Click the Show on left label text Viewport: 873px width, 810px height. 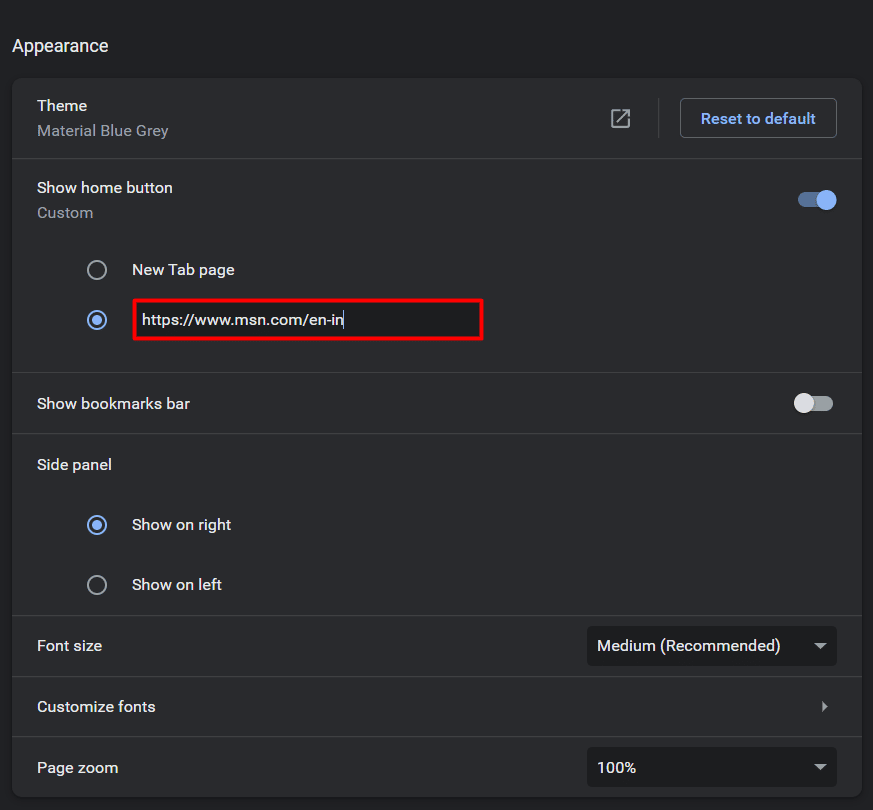tap(176, 585)
